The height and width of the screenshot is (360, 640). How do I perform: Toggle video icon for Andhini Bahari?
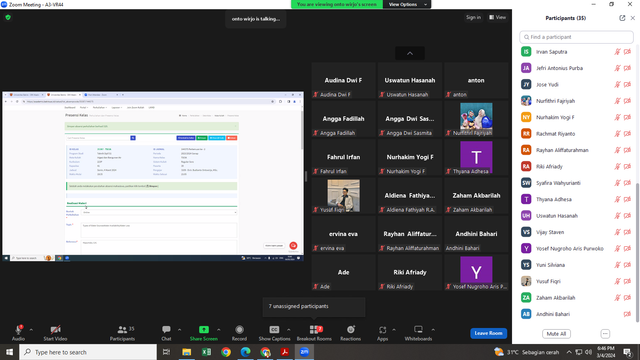pos(627,314)
